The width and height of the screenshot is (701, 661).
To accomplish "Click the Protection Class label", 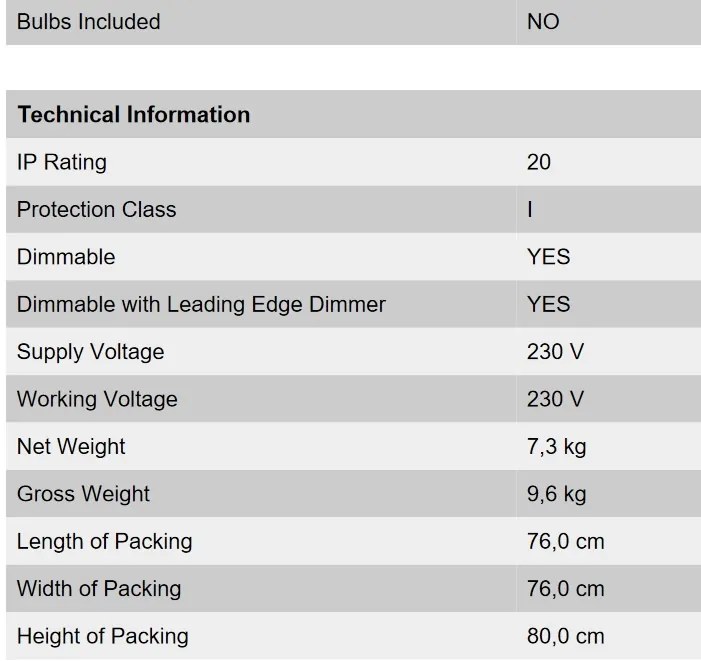I will click(x=97, y=210).
